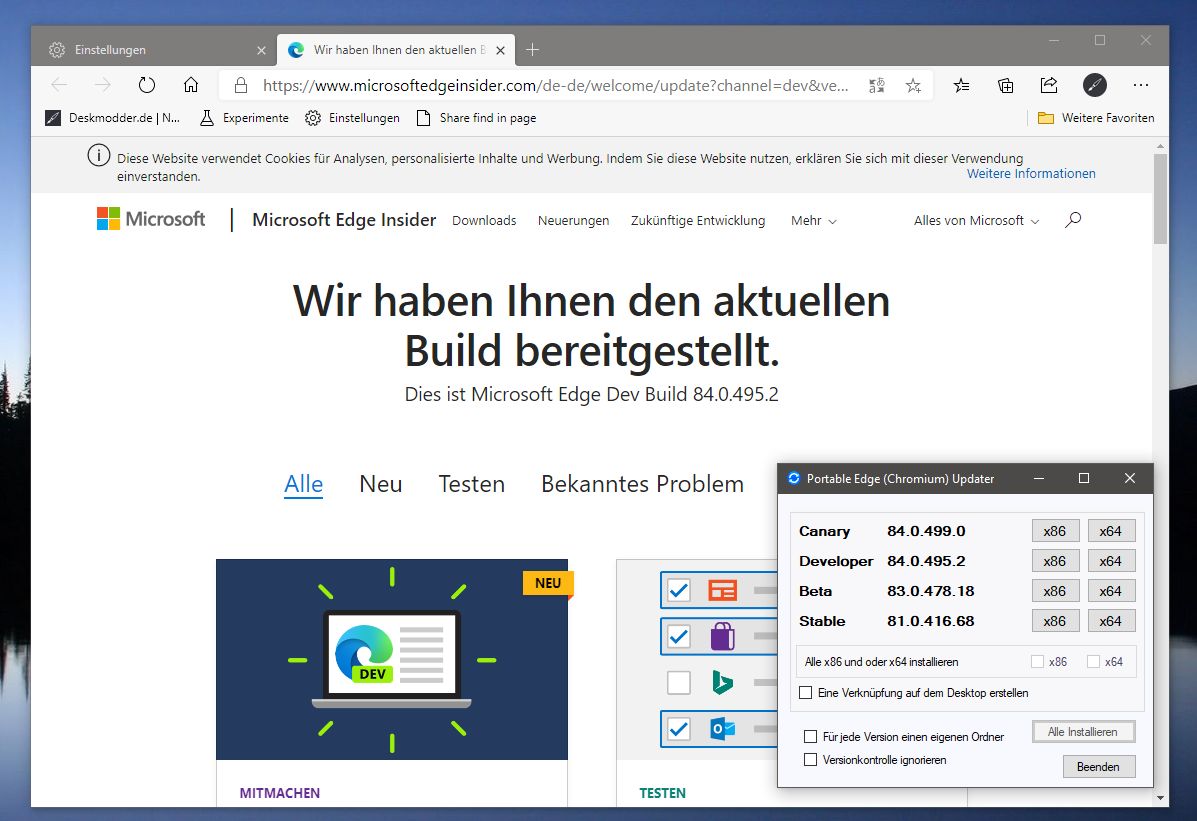Select the Bekanntes Problem filter tab
Viewport: 1197px width, 821px height.
643,484
